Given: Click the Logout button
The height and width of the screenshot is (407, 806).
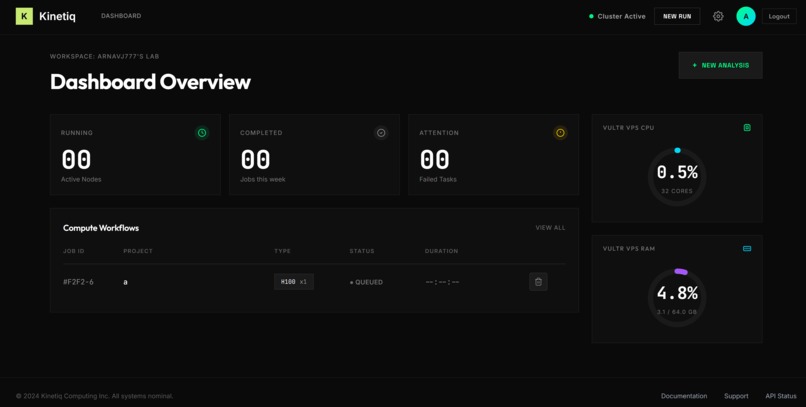Looking at the screenshot, I should click(x=779, y=16).
